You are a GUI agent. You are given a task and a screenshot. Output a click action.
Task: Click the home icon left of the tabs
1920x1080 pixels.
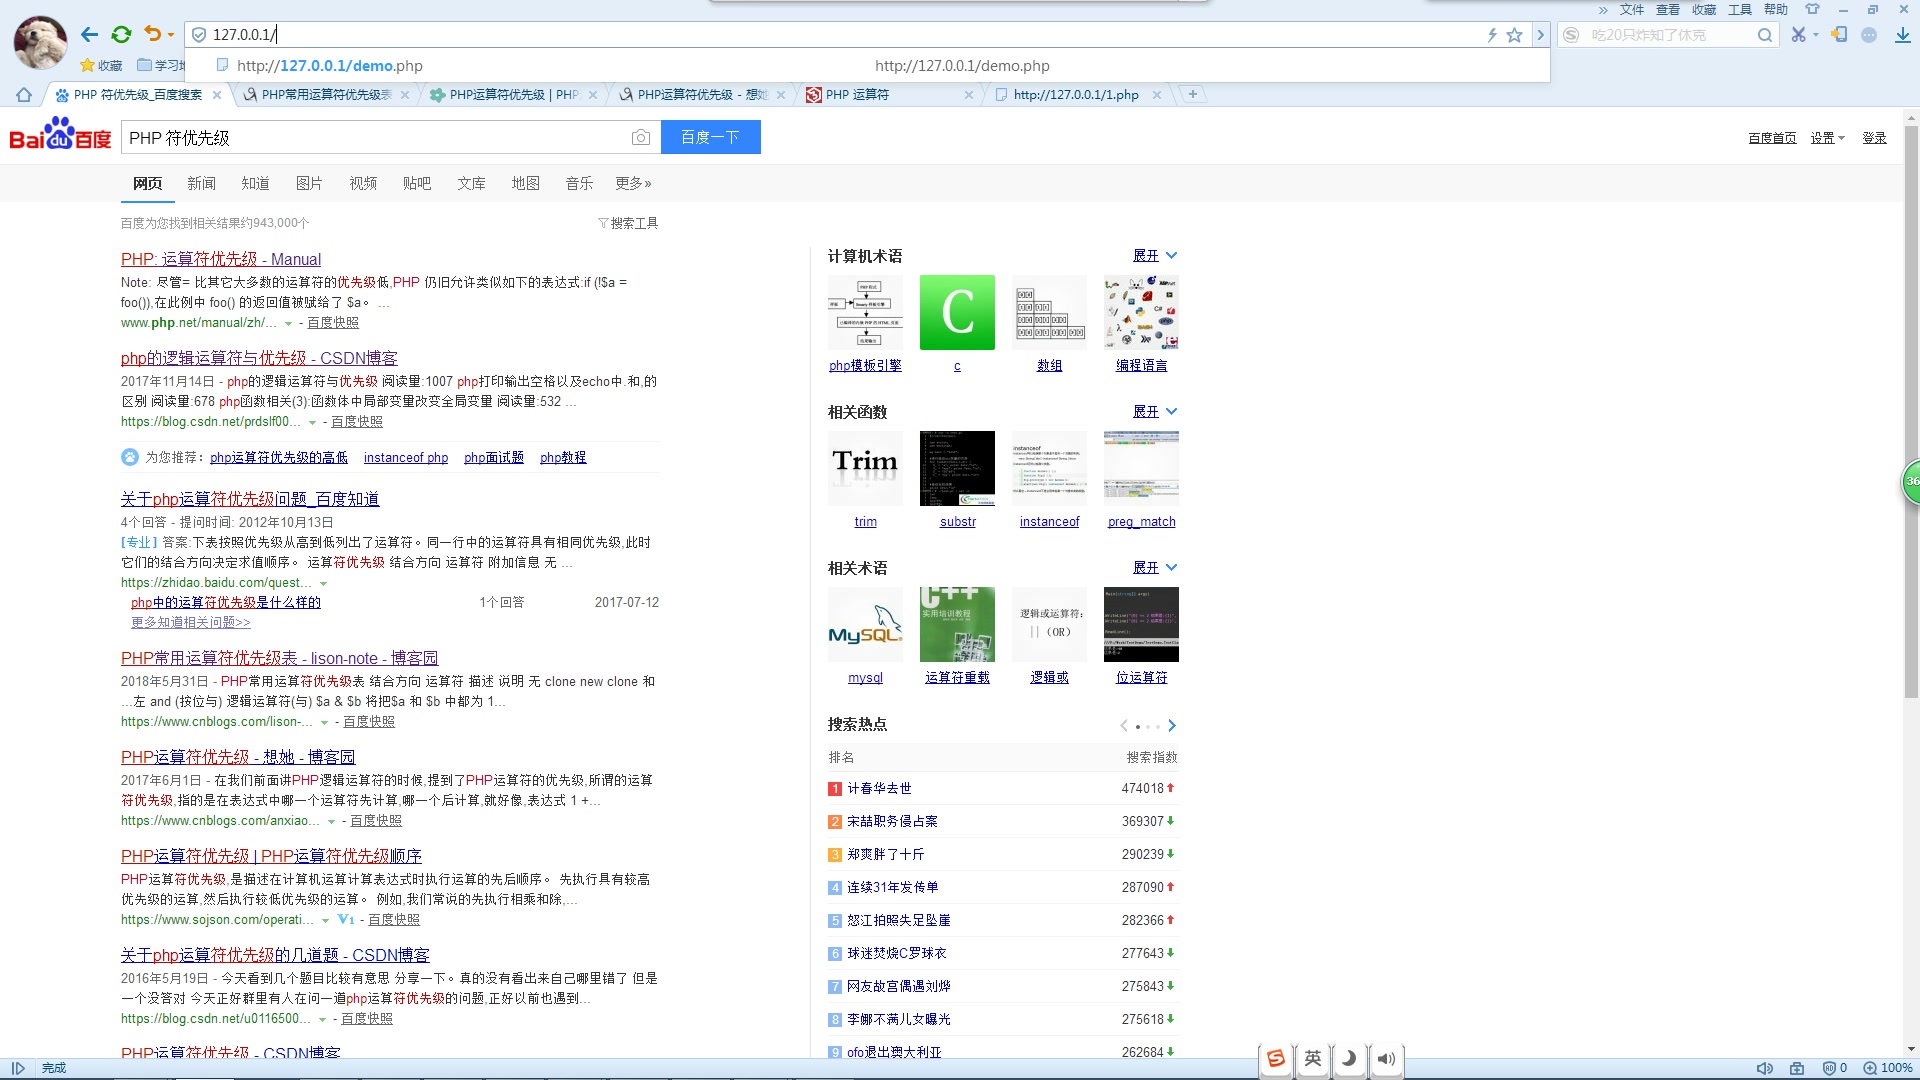click(24, 95)
